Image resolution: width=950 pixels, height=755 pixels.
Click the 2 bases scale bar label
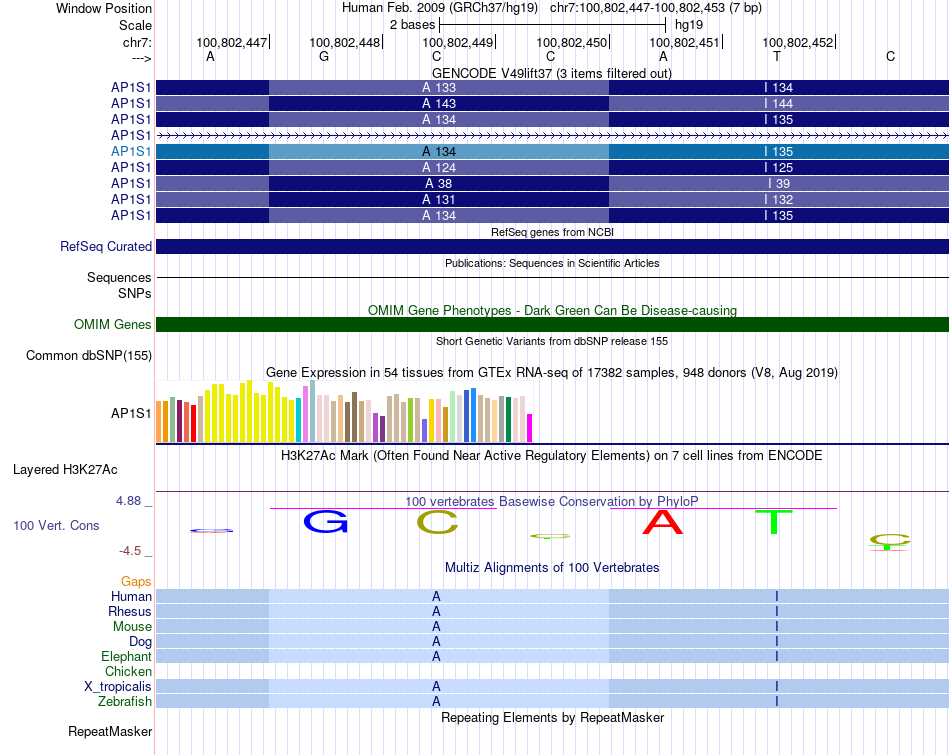tap(413, 25)
